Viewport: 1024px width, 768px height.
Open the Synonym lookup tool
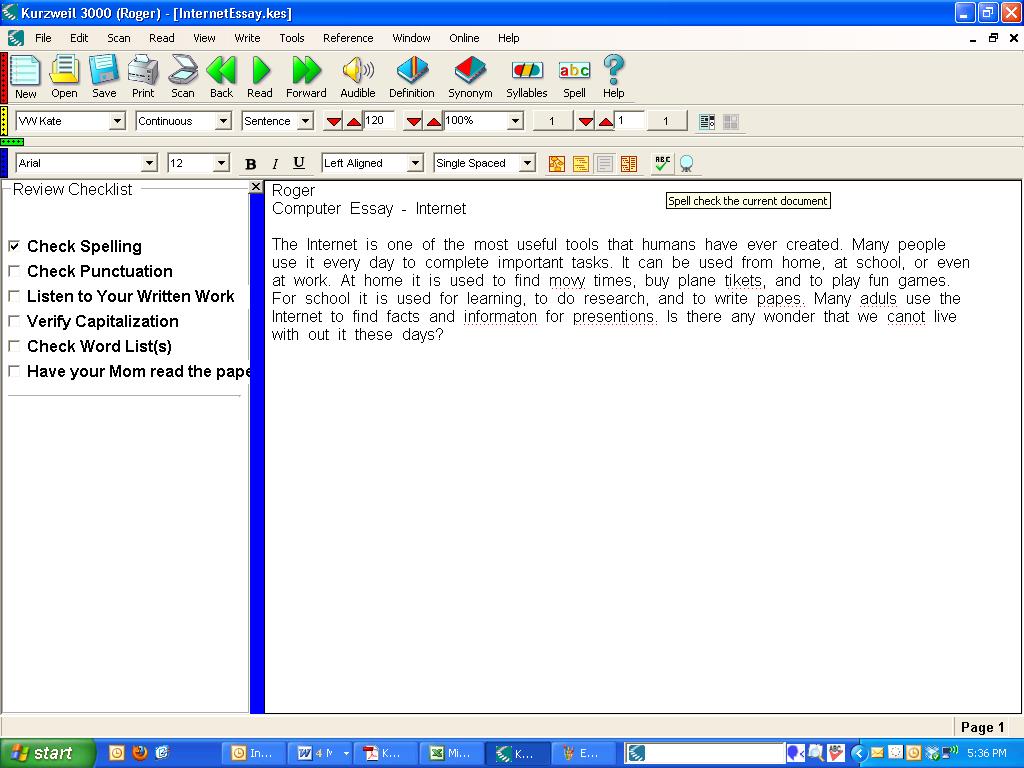point(470,77)
